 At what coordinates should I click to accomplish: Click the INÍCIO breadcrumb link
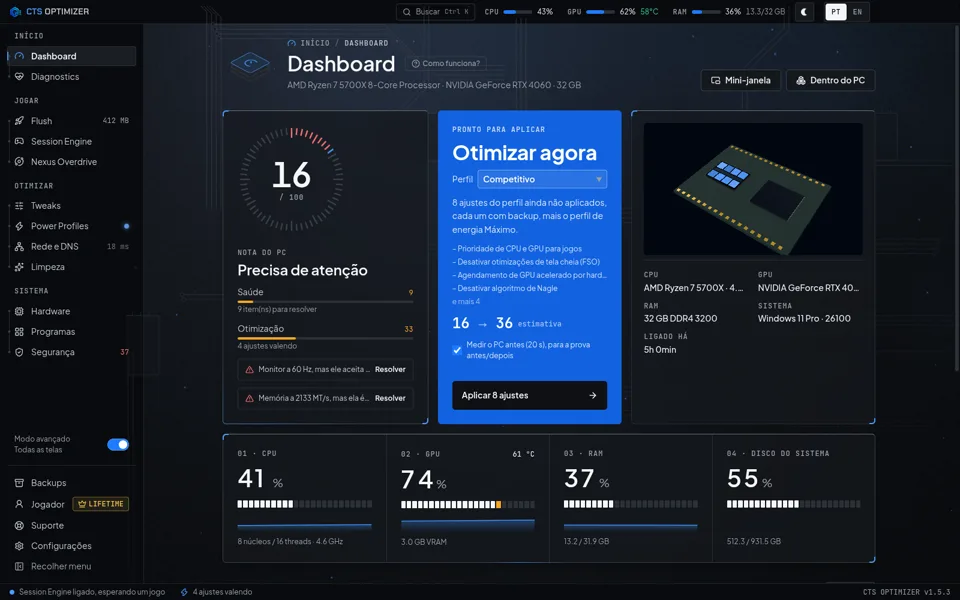click(x=315, y=43)
